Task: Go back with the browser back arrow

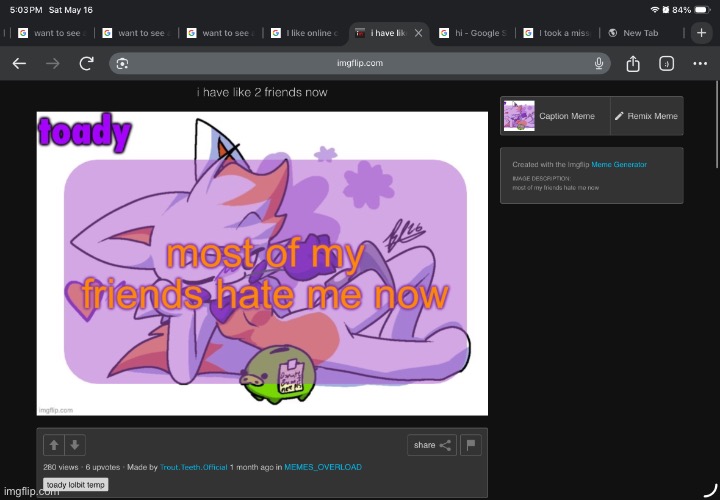Action: click(x=19, y=63)
